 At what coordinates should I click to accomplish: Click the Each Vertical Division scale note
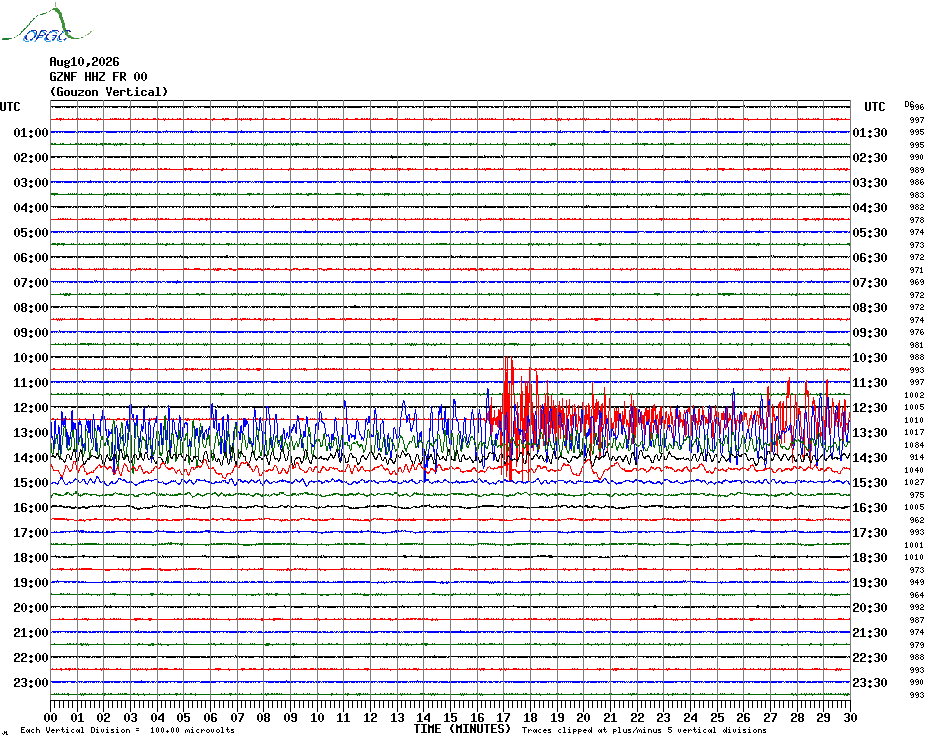coord(128,730)
